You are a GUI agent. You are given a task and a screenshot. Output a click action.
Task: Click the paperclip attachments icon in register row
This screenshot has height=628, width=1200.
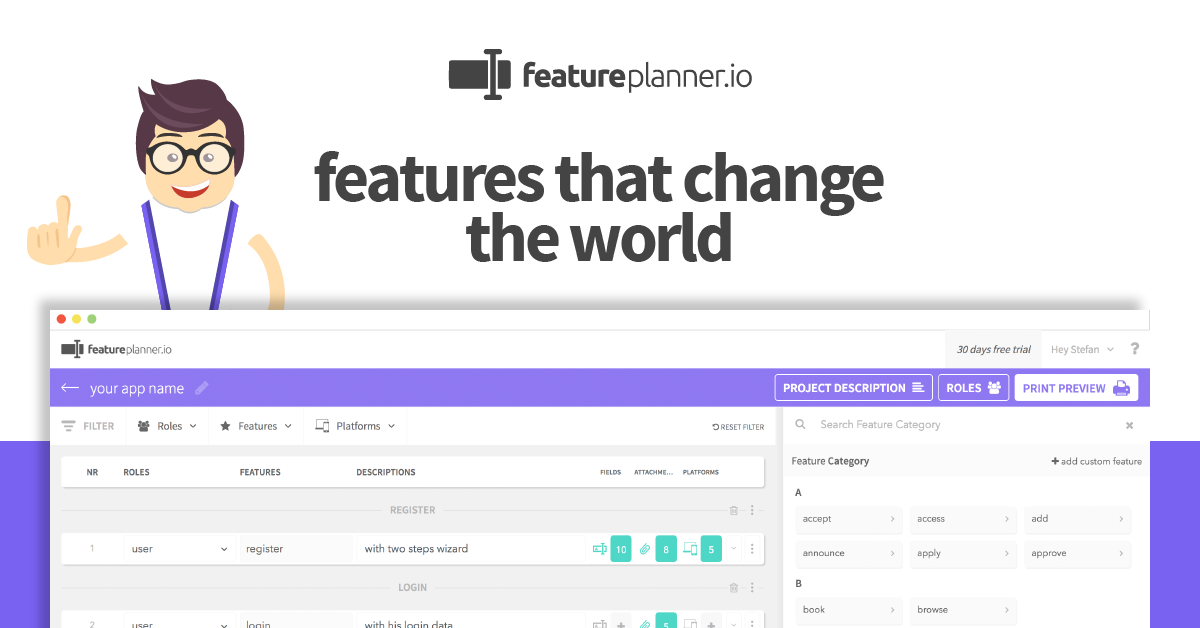645,548
